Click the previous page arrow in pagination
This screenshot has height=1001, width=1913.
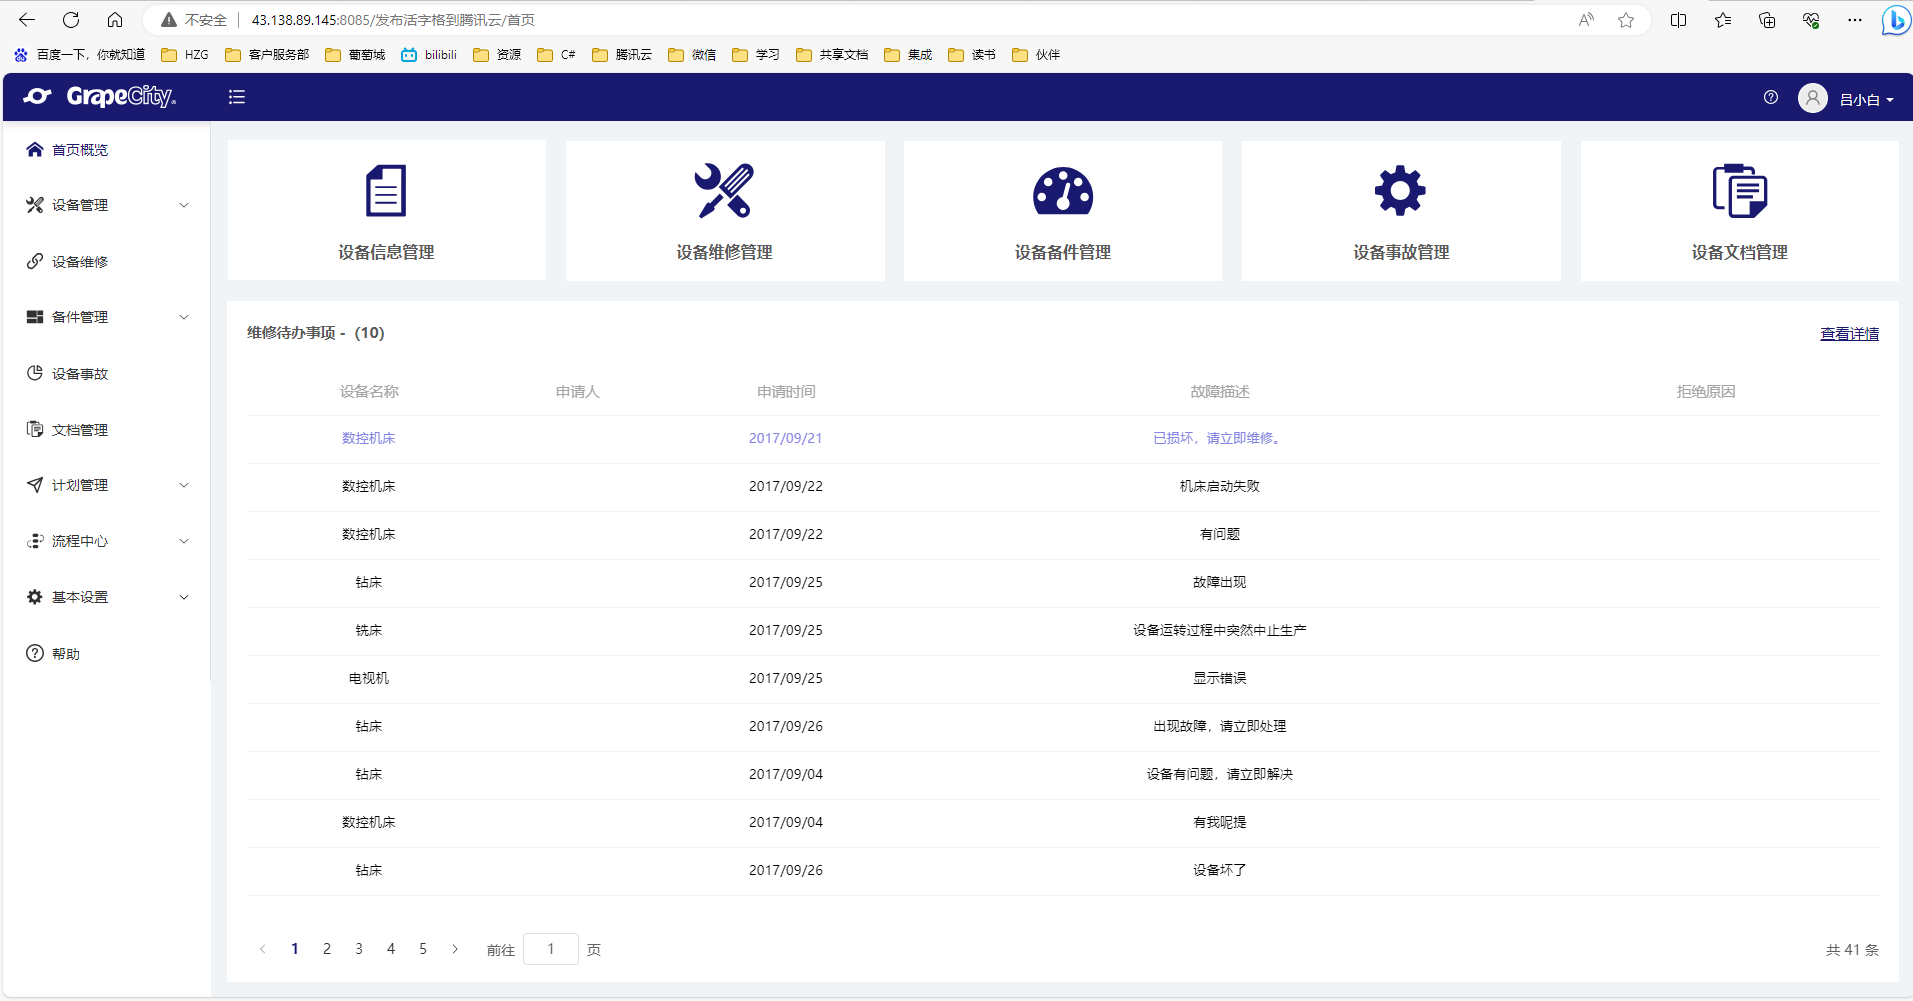(263, 949)
